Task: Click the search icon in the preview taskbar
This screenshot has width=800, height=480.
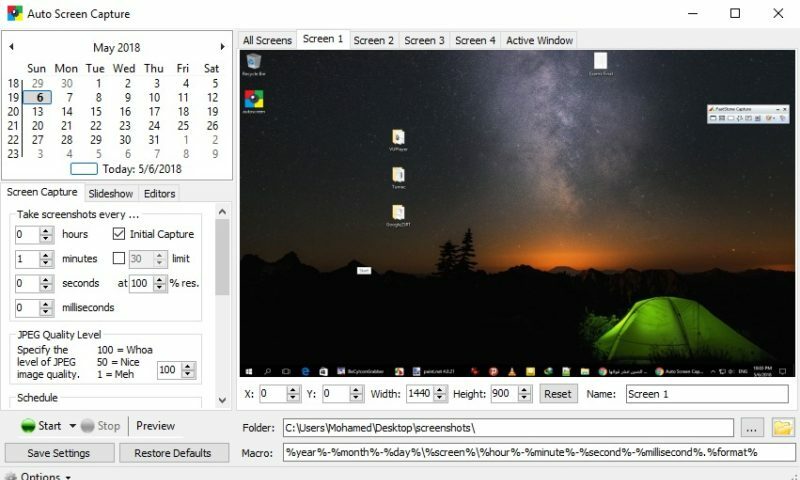Action: [x=268, y=371]
